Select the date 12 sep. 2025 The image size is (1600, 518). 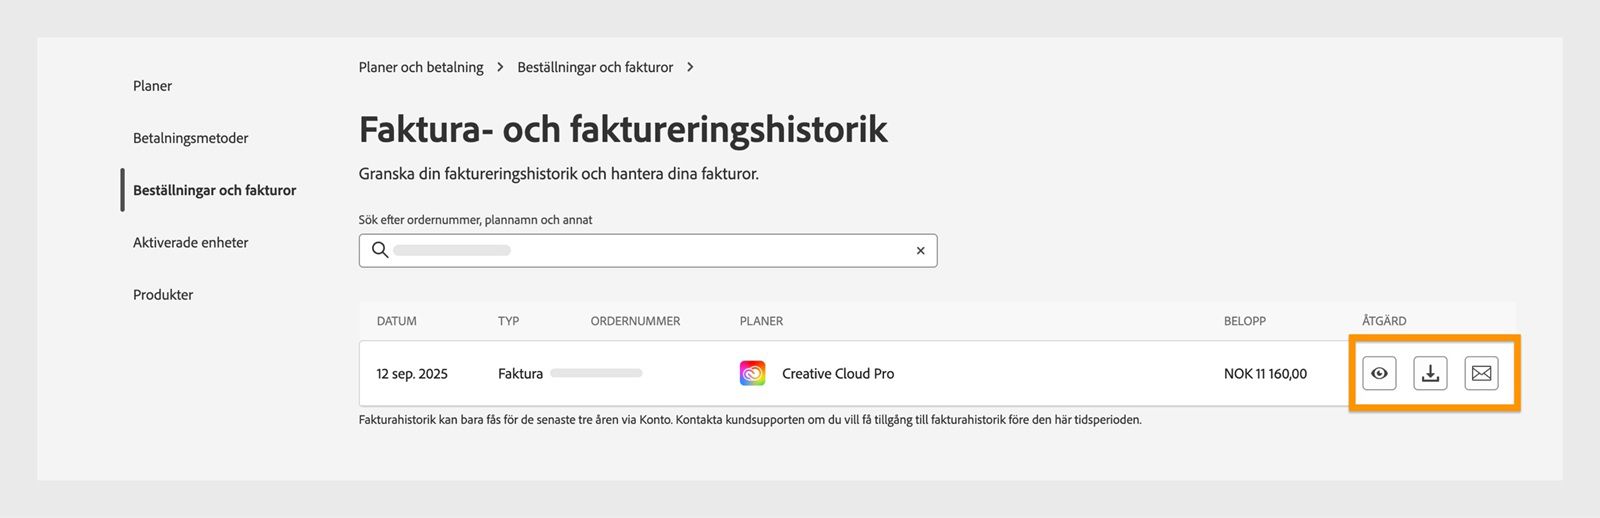[x=412, y=374]
